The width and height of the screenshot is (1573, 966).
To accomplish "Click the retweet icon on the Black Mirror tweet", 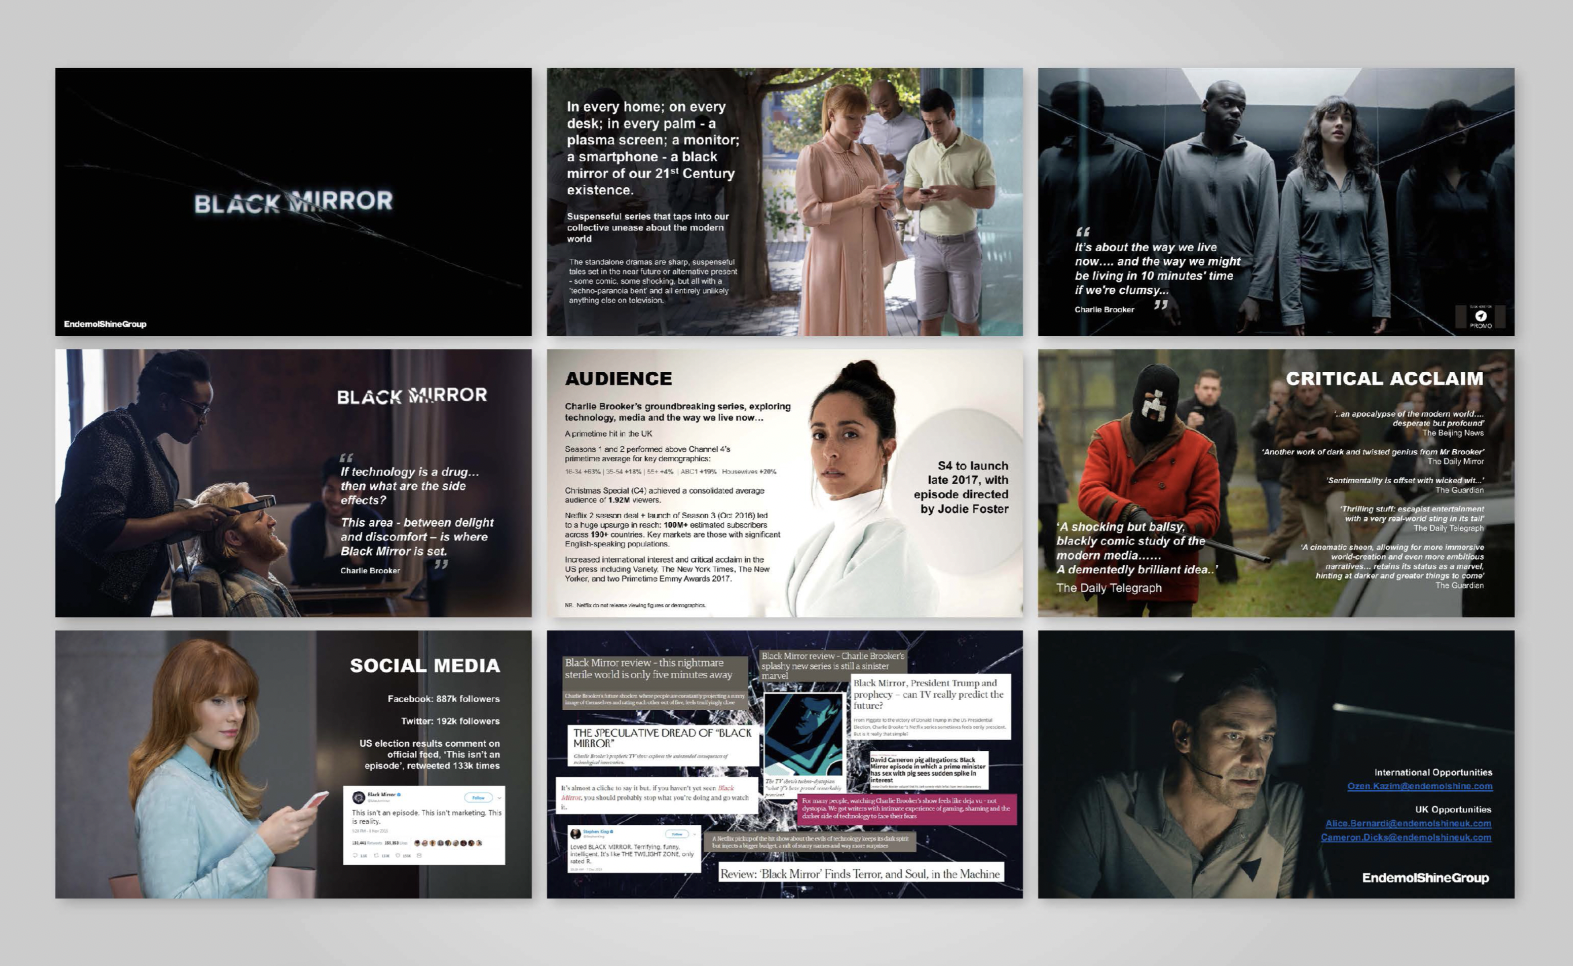I will point(376,855).
